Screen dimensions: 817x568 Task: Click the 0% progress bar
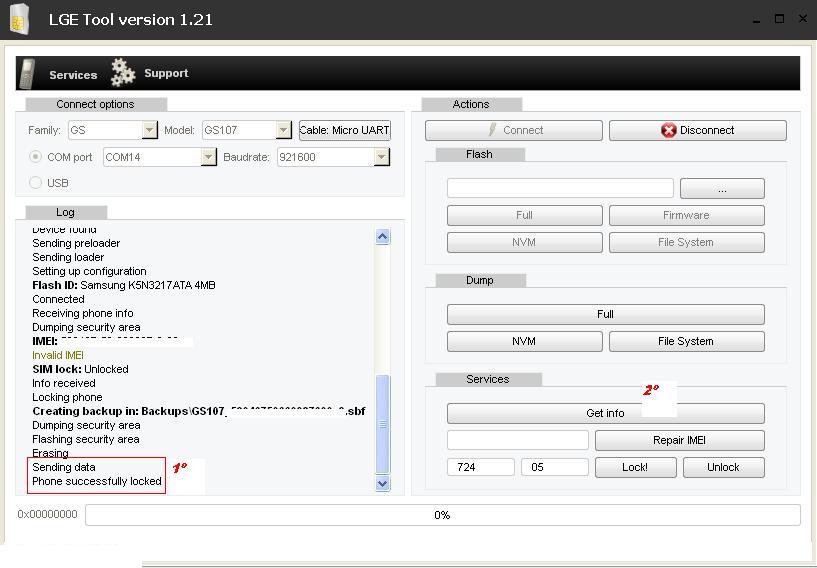point(442,515)
